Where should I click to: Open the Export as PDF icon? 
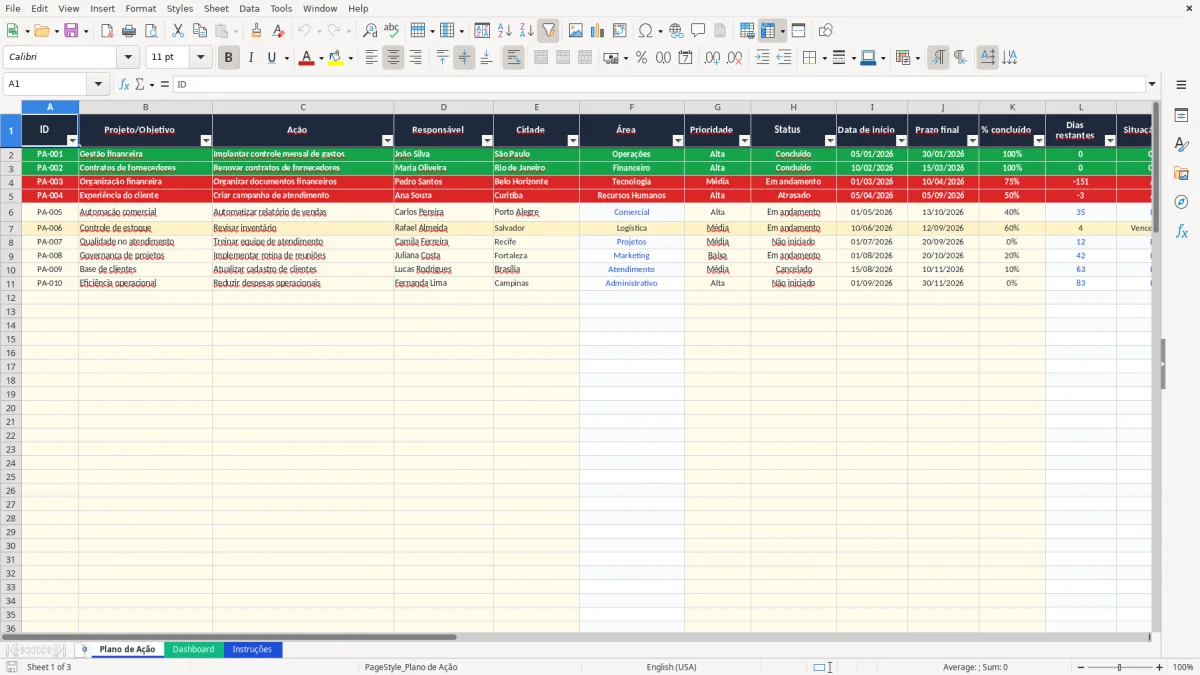coord(107,31)
